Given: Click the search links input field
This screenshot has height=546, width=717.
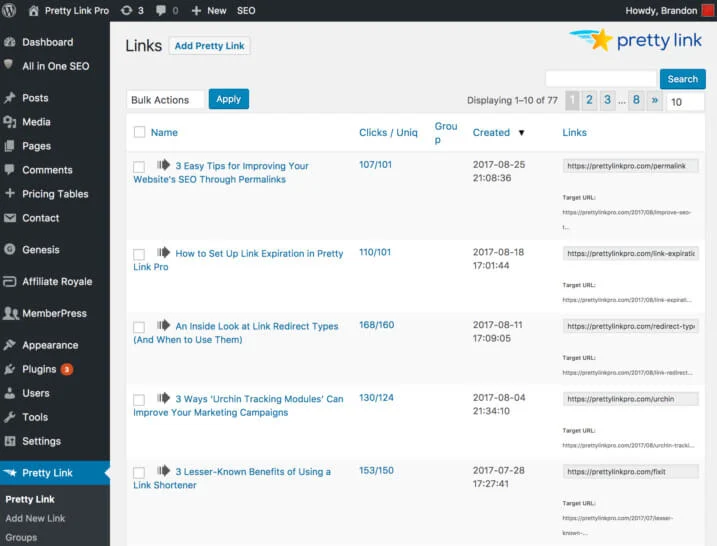Looking at the screenshot, I should point(601,79).
